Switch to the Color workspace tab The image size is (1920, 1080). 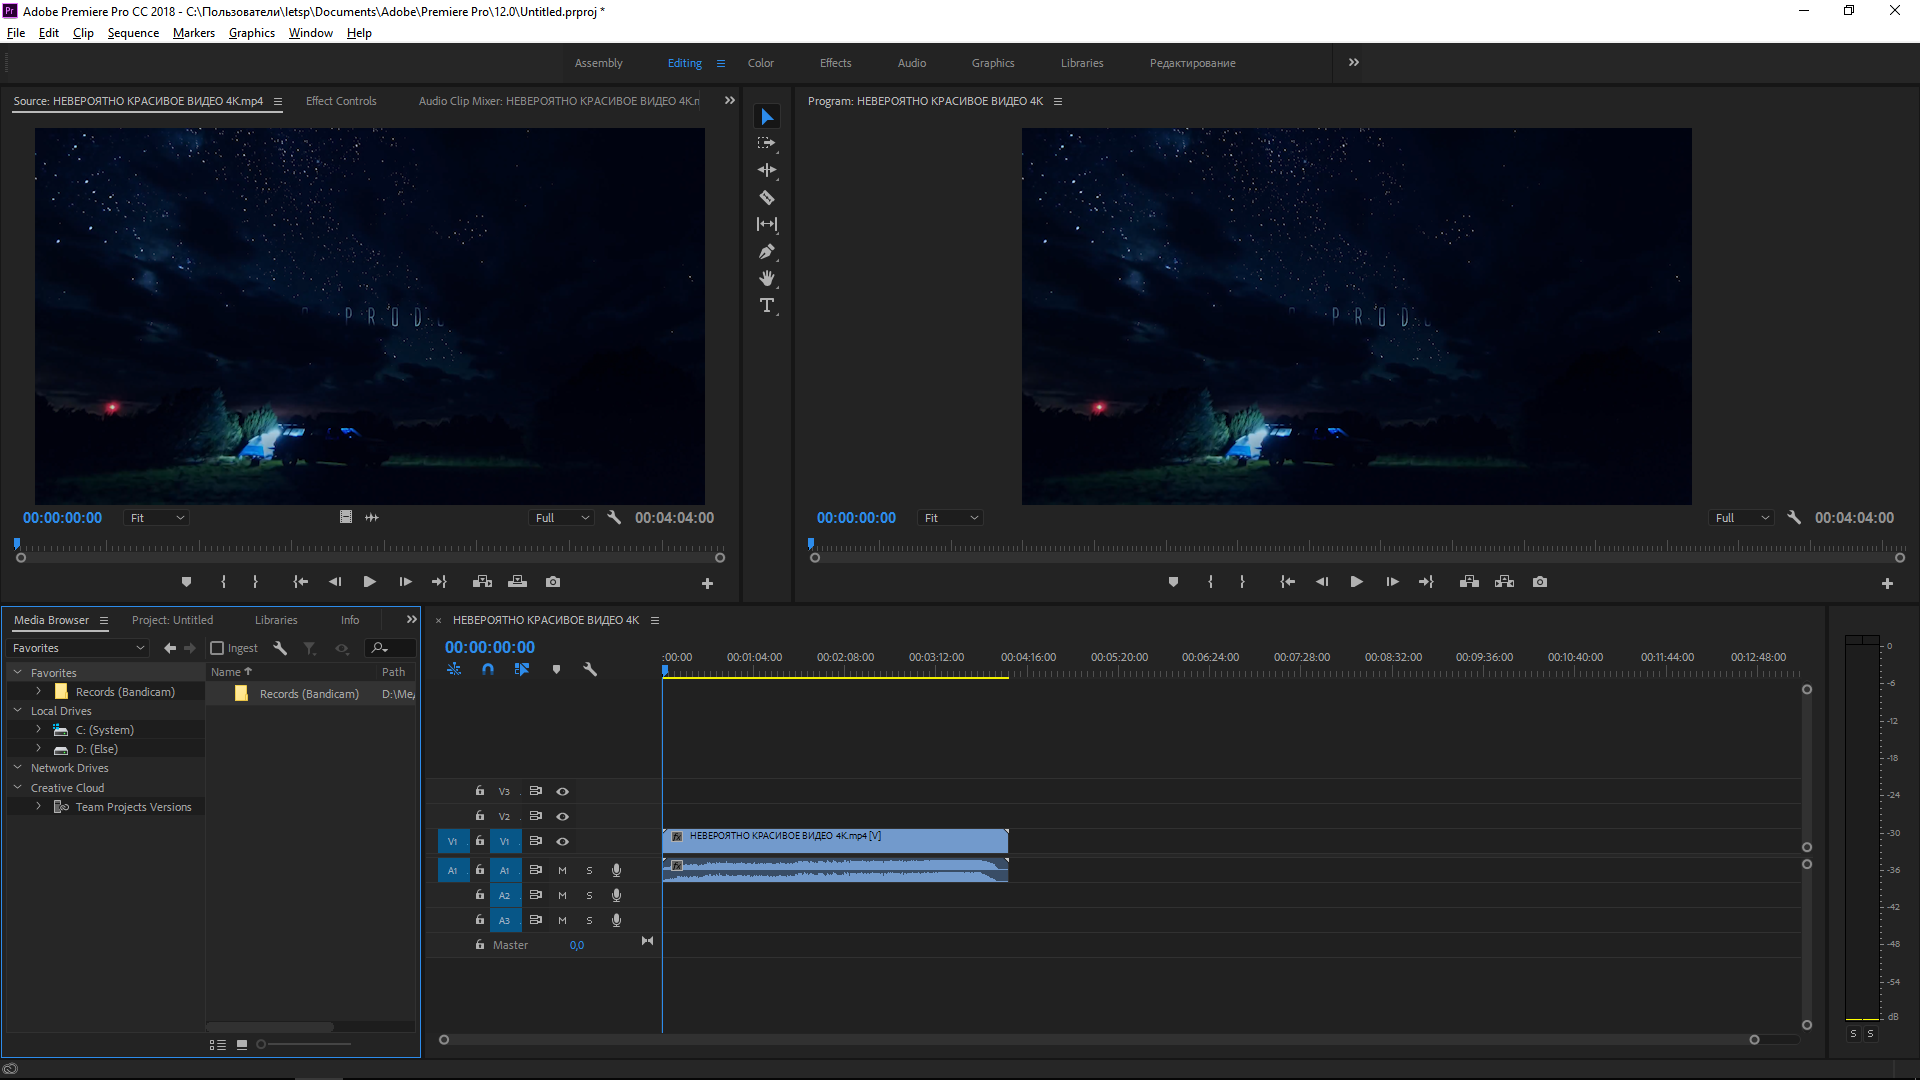click(x=758, y=62)
